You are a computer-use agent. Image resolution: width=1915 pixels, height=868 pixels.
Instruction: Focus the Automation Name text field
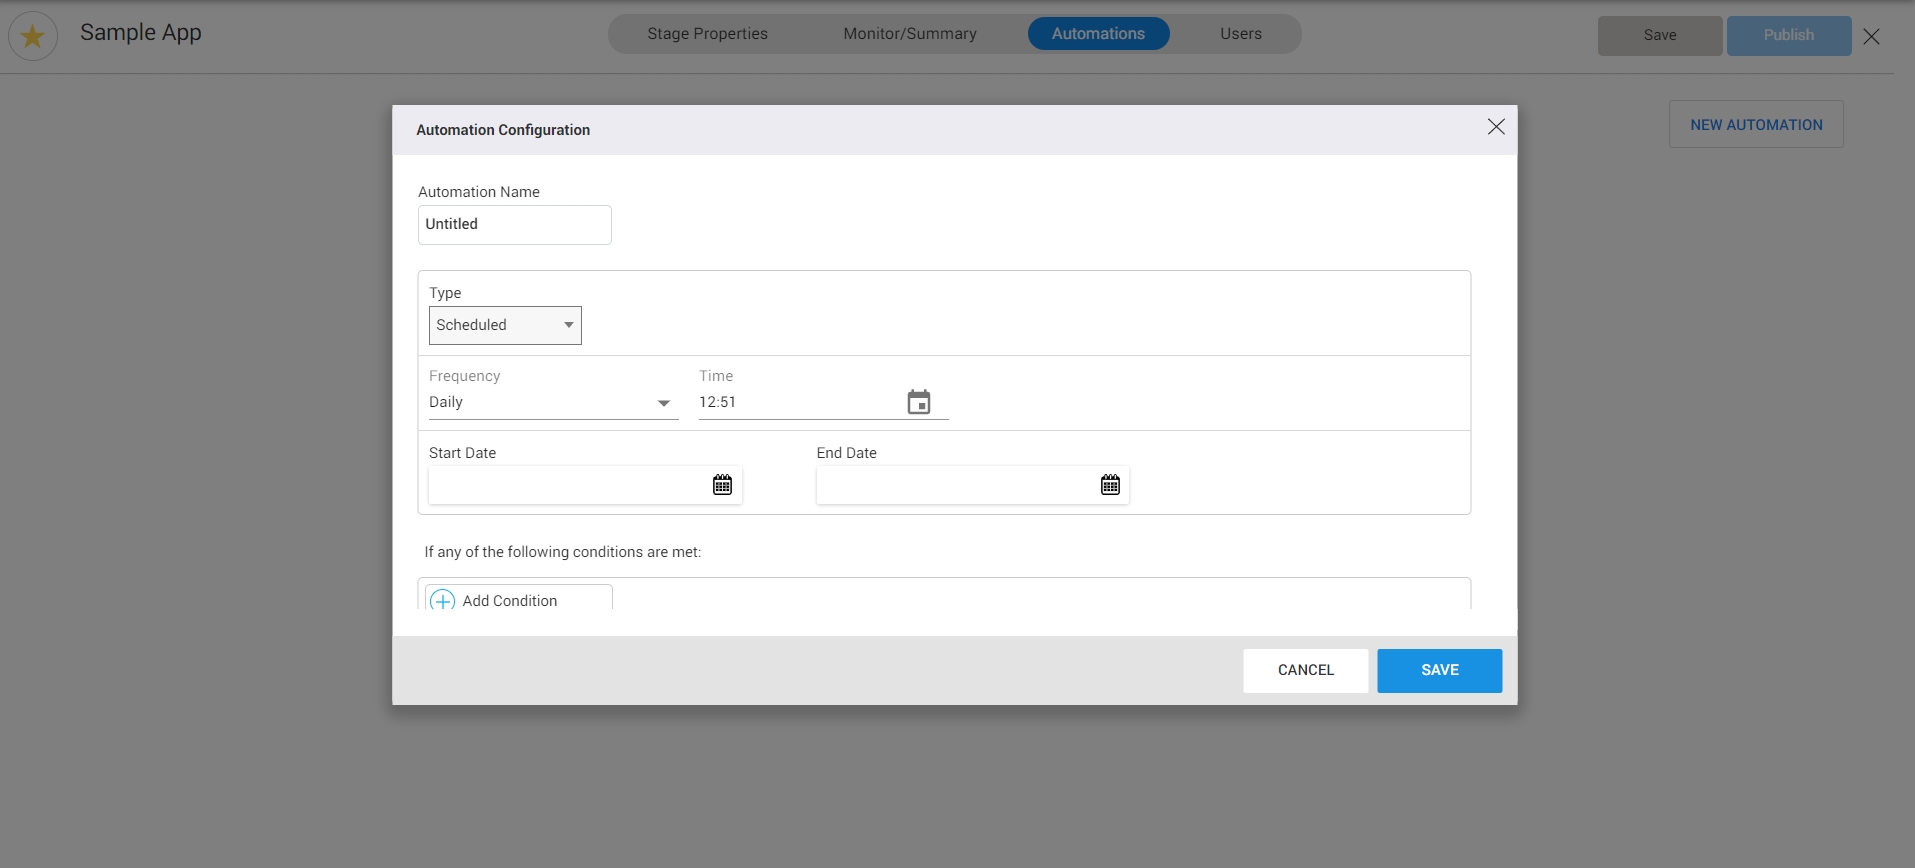coord(514,225)
